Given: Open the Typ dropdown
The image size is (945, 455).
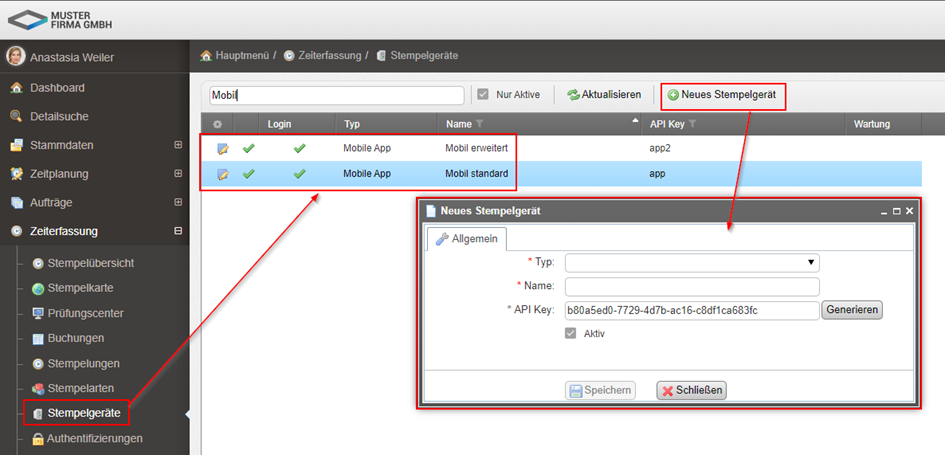Looking at the screenshot, I should [692, 263].
